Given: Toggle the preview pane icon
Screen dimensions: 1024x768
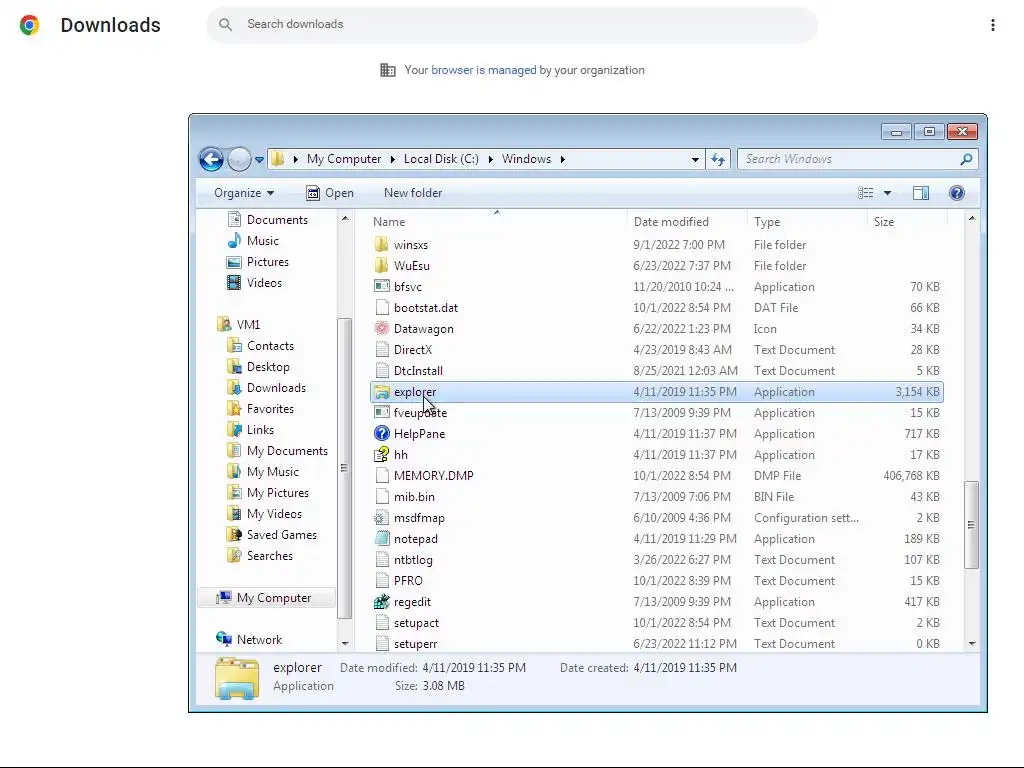Looking at the screenshot, I should pyautogui.click(x=921, y=193).
